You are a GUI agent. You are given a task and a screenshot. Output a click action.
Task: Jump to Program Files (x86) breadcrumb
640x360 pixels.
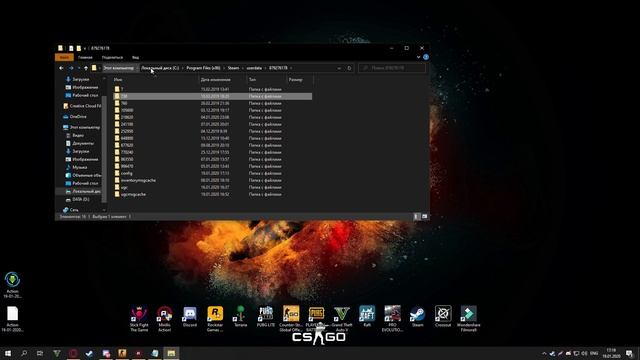[203, 68]
